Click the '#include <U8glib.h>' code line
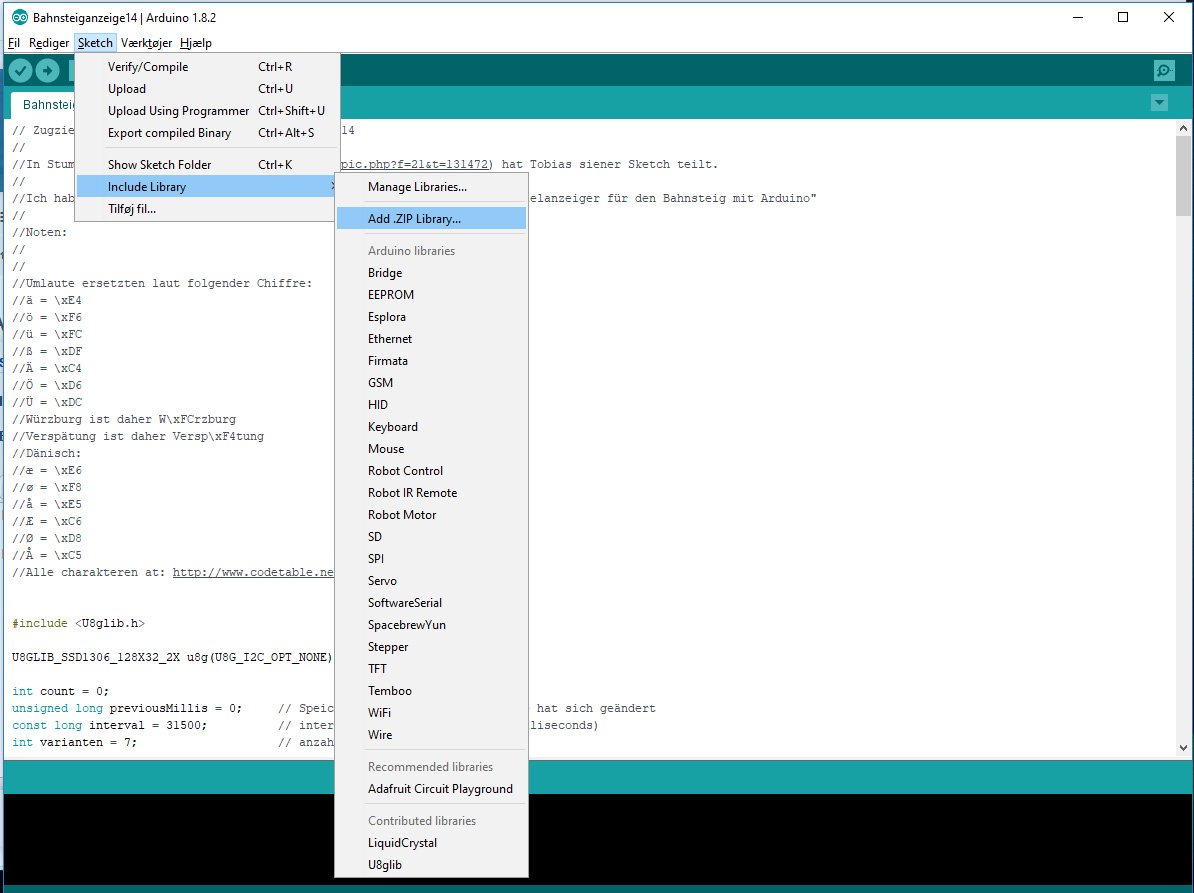The image size is (1194, 893). pyautogui.click(x=78, y=624)
